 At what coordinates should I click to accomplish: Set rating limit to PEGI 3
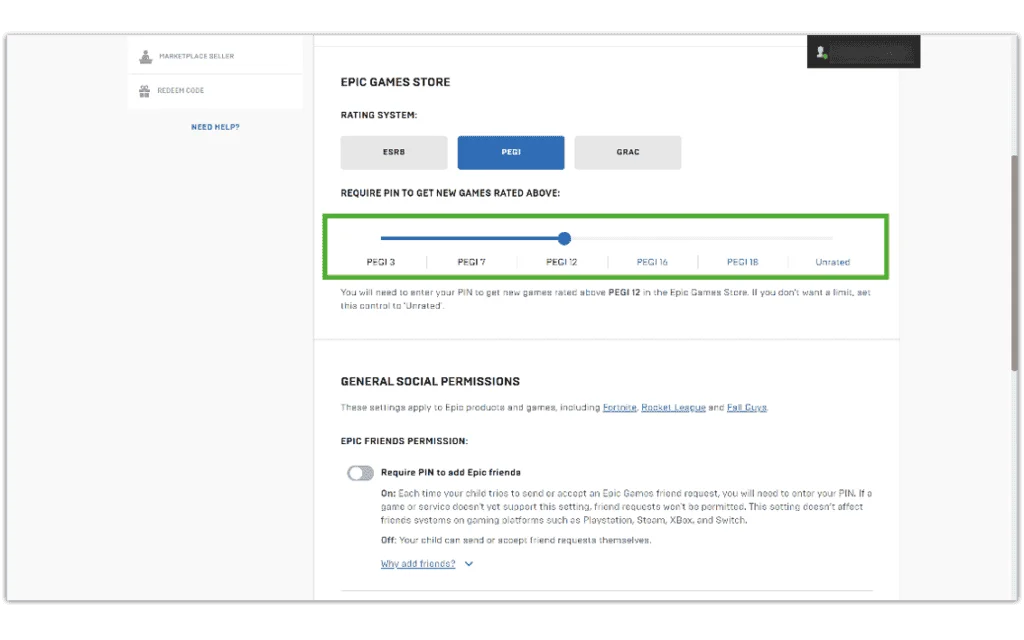381,262
